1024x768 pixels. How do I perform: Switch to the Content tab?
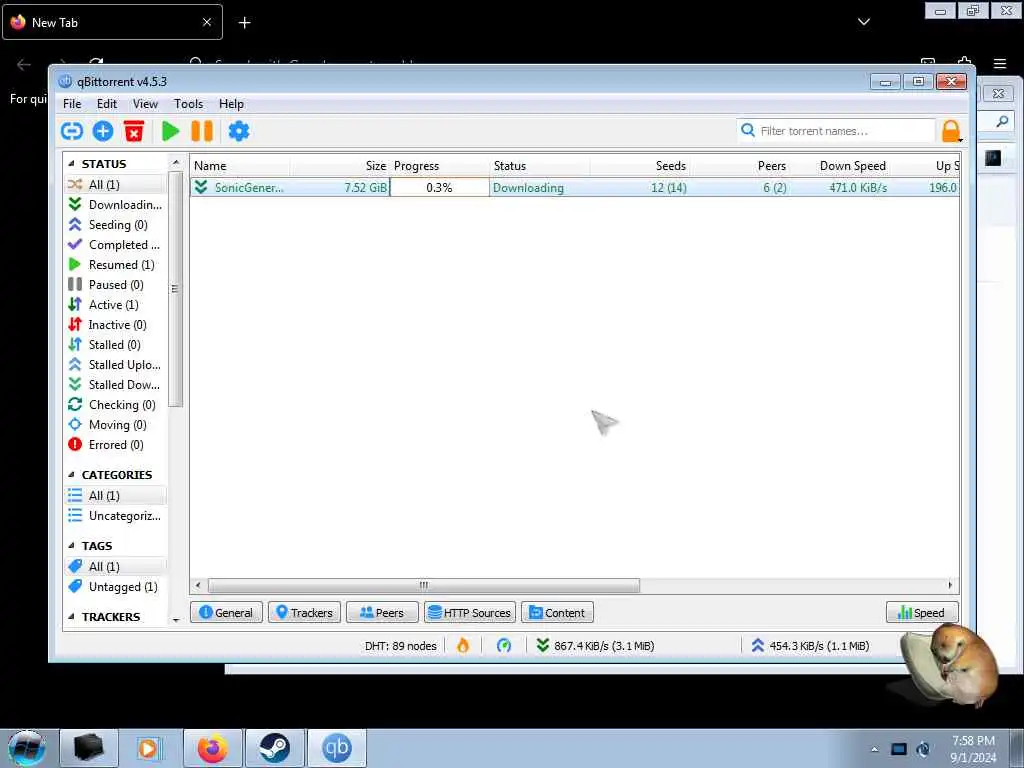557,613
